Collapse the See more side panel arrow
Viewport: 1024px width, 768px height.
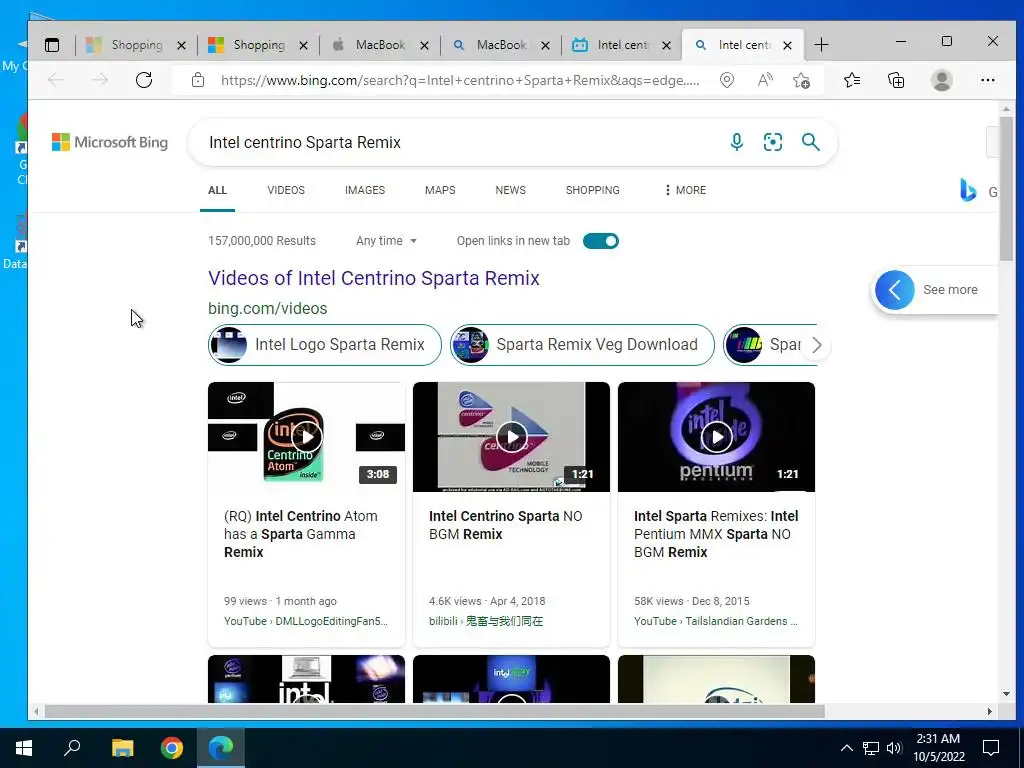[x=895, y=290]
